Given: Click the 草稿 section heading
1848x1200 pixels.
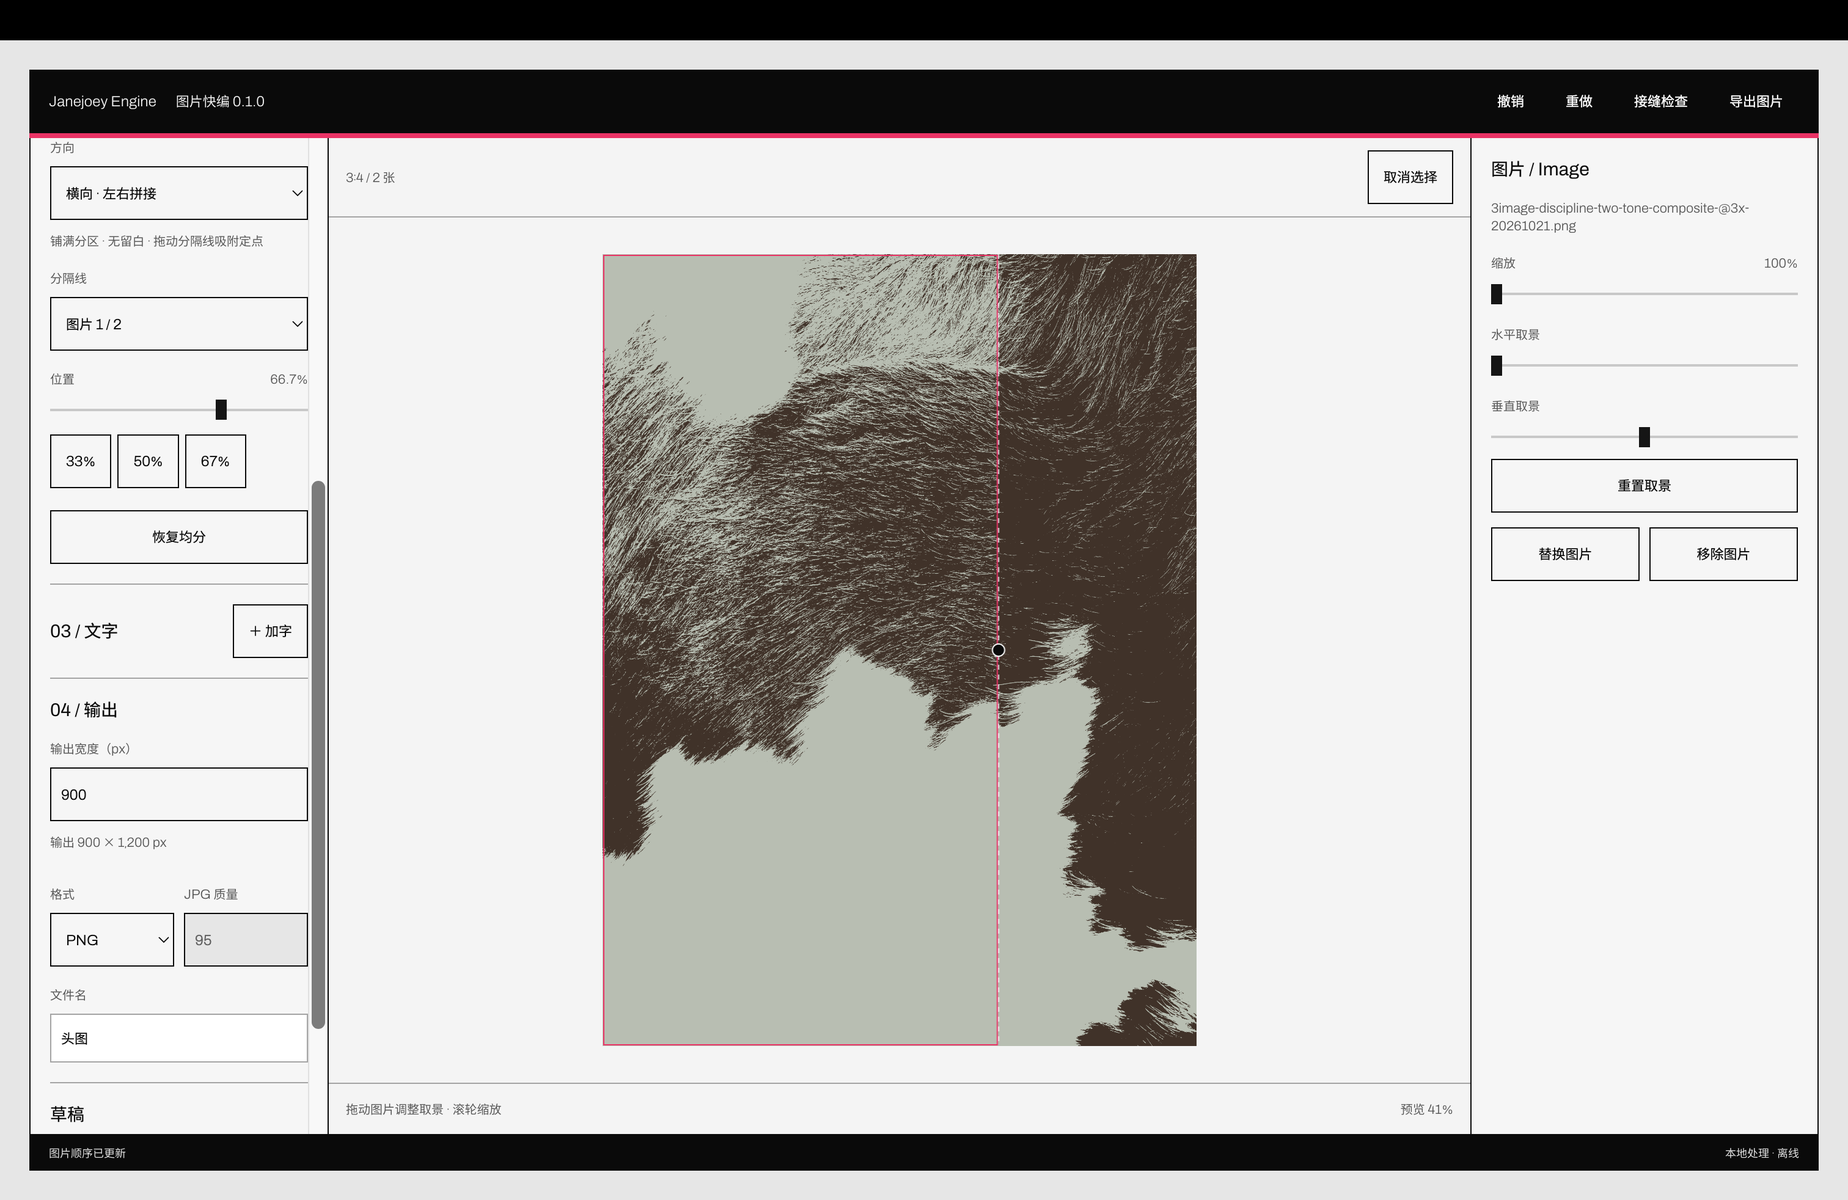Looking at the screenshot, I should pyautogui.click(x=67, y=1114).
